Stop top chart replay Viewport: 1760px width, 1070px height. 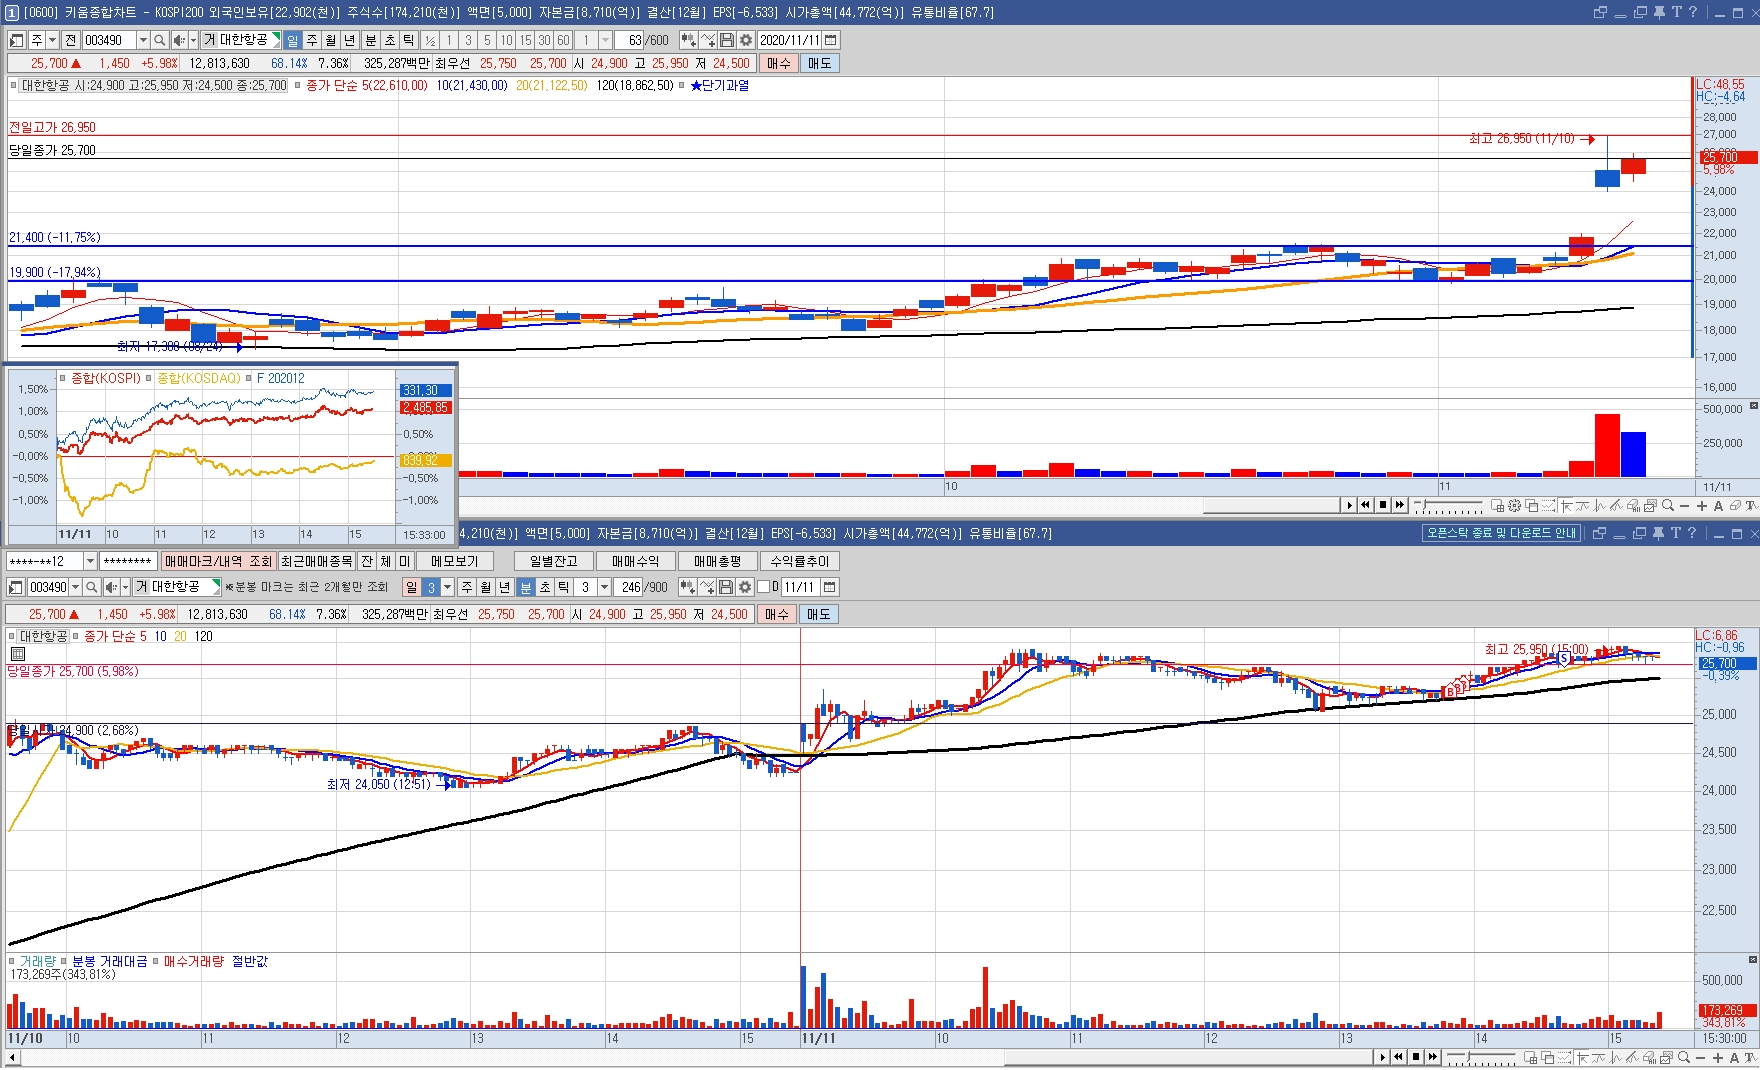tap(1383, 505)
